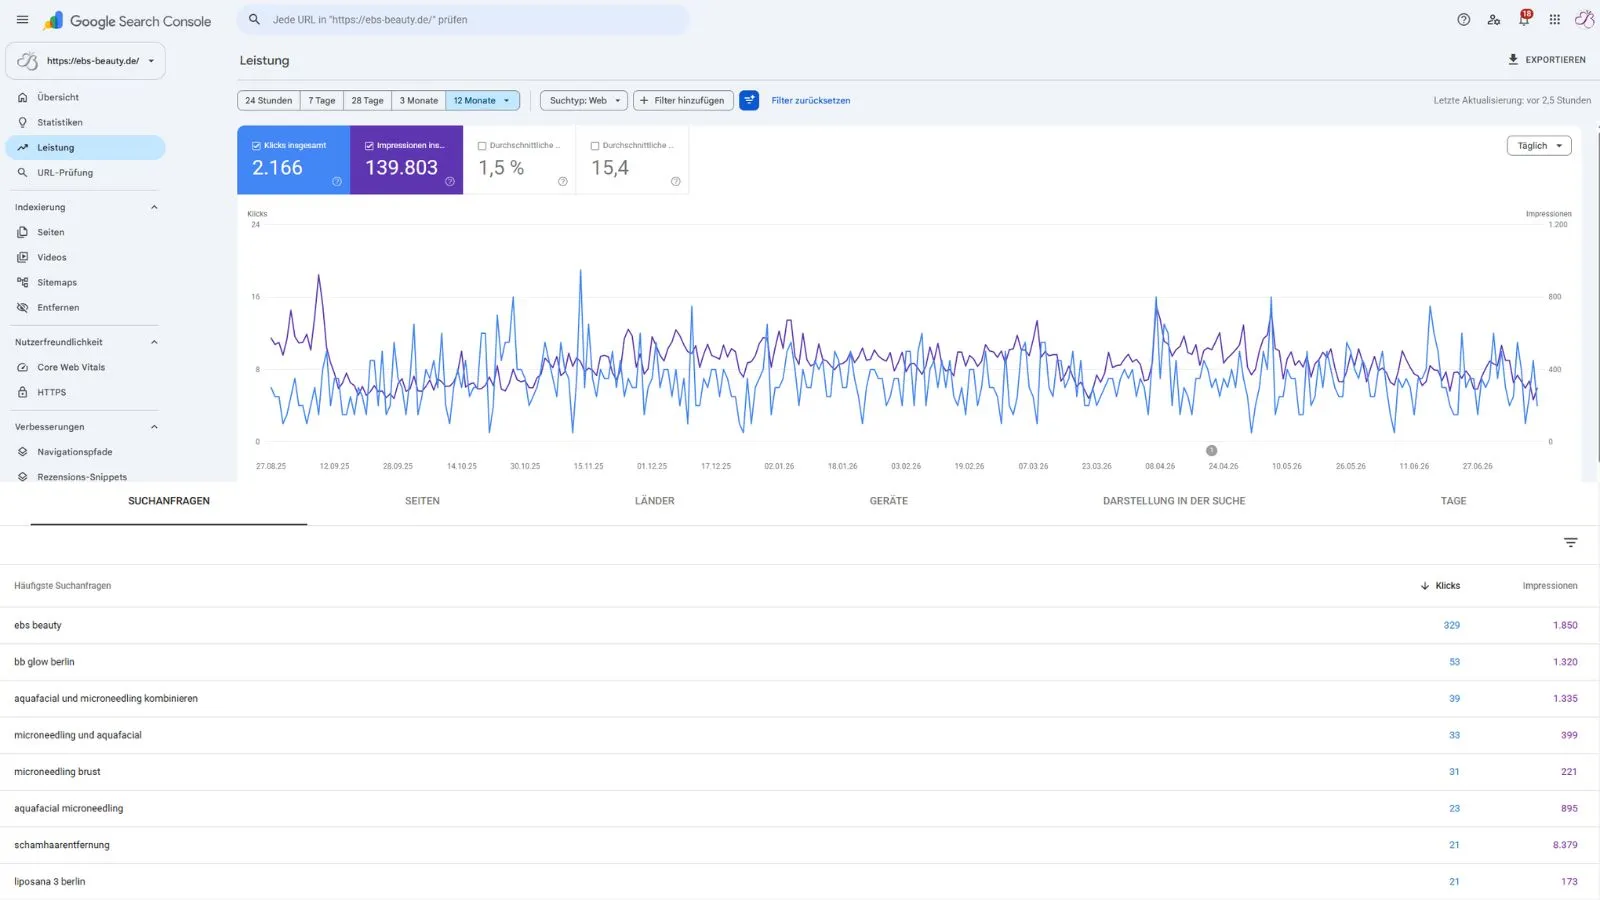Click the EXPORTIEREN button
This screenshot has height=900, width=1600.
[x=1547, y=60]
